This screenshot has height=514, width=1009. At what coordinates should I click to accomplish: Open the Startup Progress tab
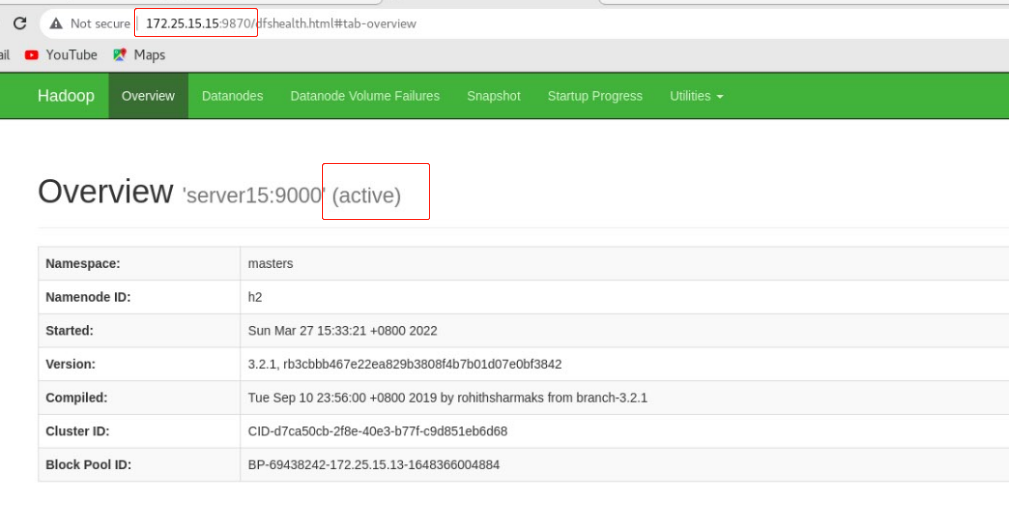click(x=595, y=96)
